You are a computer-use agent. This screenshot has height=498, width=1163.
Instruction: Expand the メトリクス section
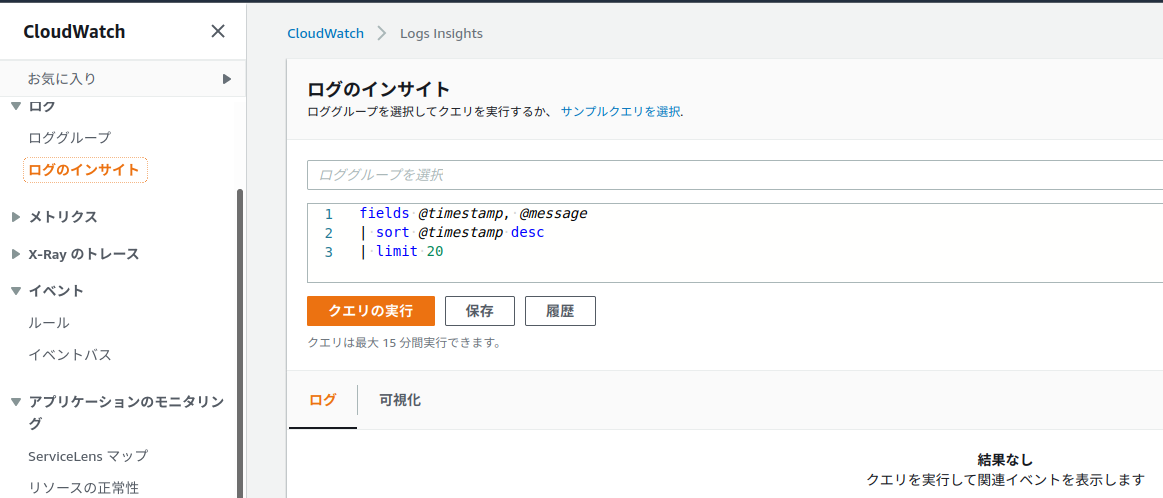tap(16, 217)
